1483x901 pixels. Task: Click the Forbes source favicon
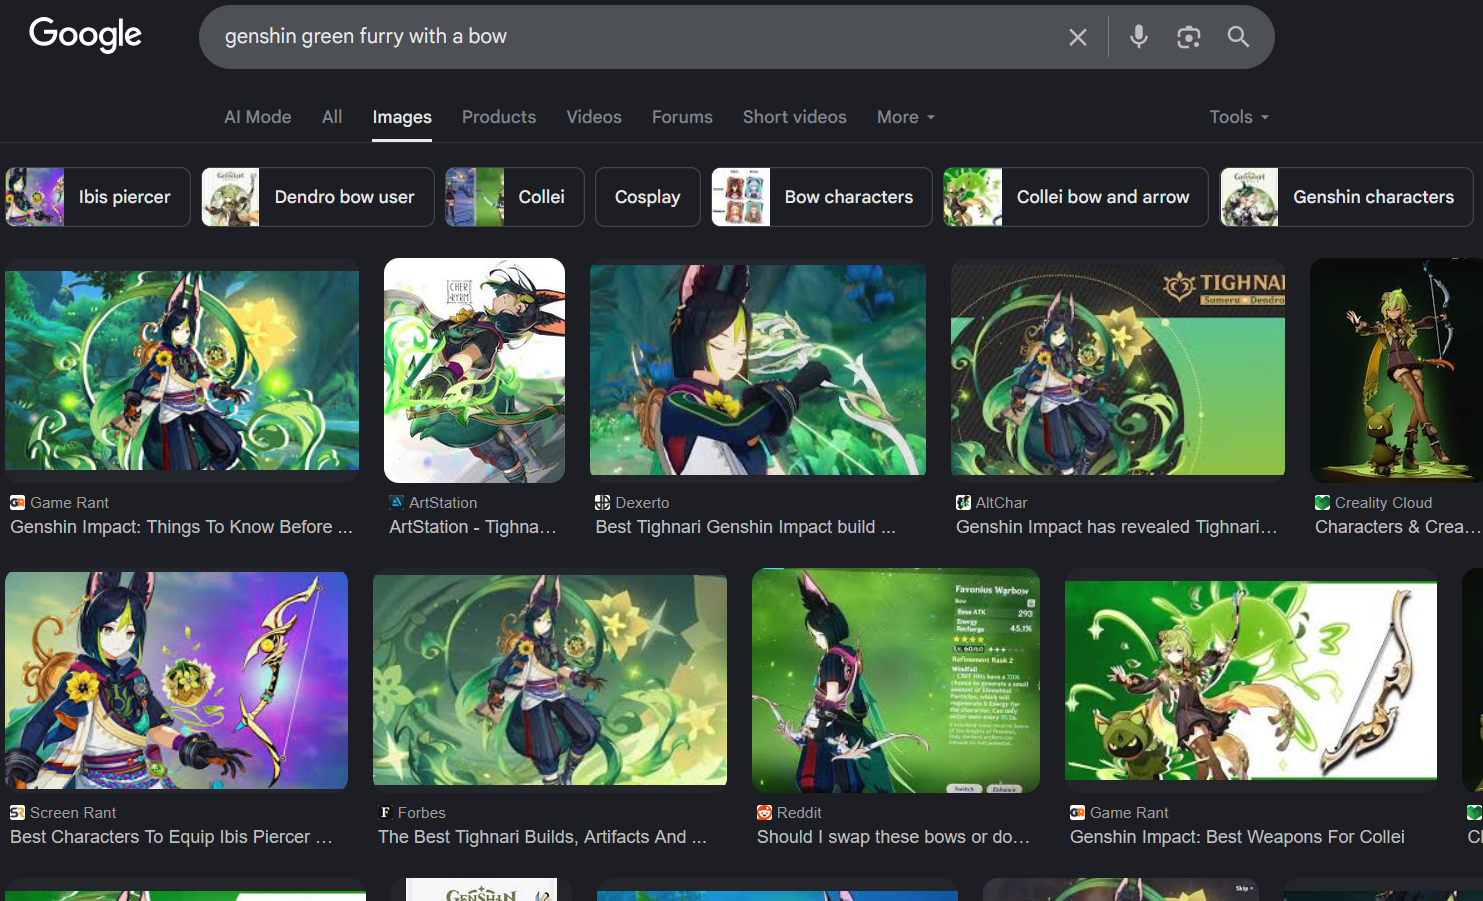[385, 813]
